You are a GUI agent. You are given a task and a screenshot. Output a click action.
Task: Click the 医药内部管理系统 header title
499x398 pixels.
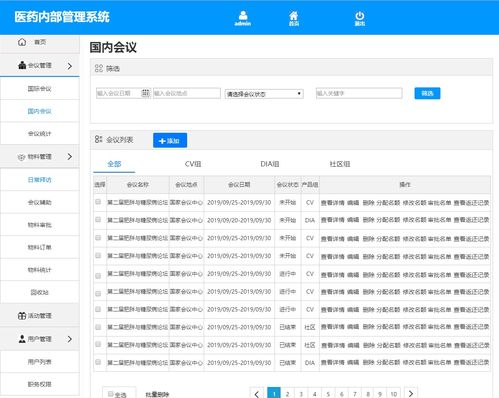click(62, 17)
